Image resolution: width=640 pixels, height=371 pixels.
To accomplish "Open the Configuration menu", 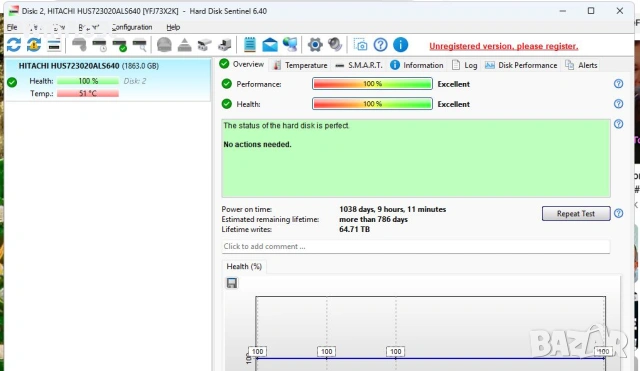I will (x=131, y=27).
